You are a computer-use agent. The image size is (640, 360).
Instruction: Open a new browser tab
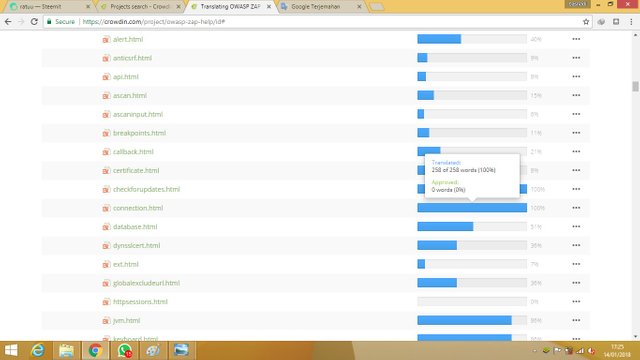point(377,7)
